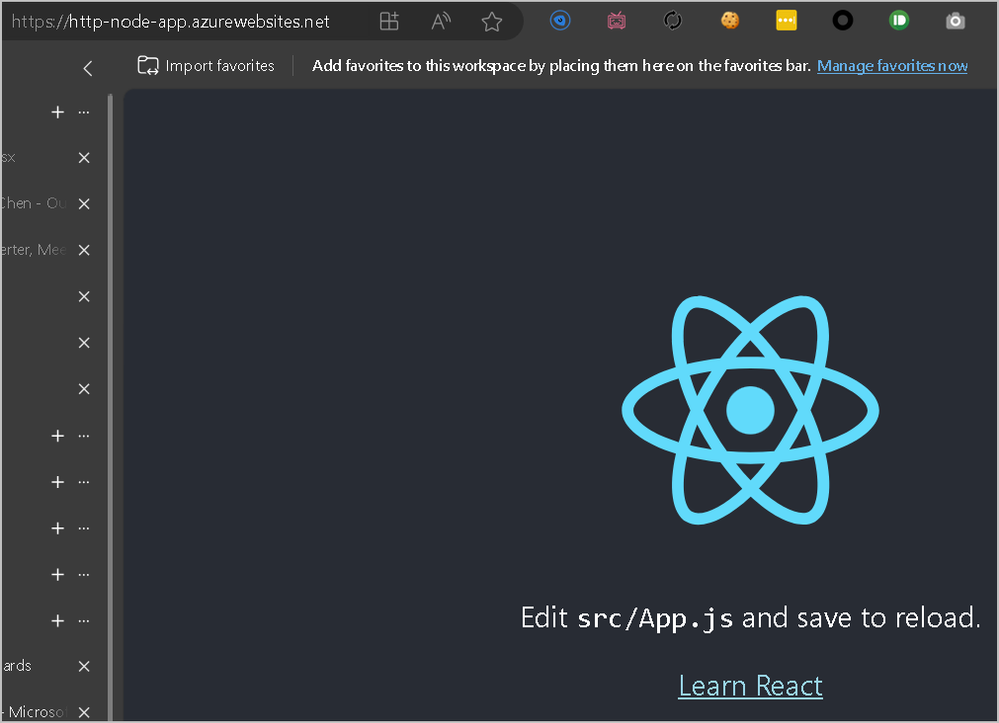
Task: Click the plus button directly above the 'sx' tab
Action: click(58, 112)
